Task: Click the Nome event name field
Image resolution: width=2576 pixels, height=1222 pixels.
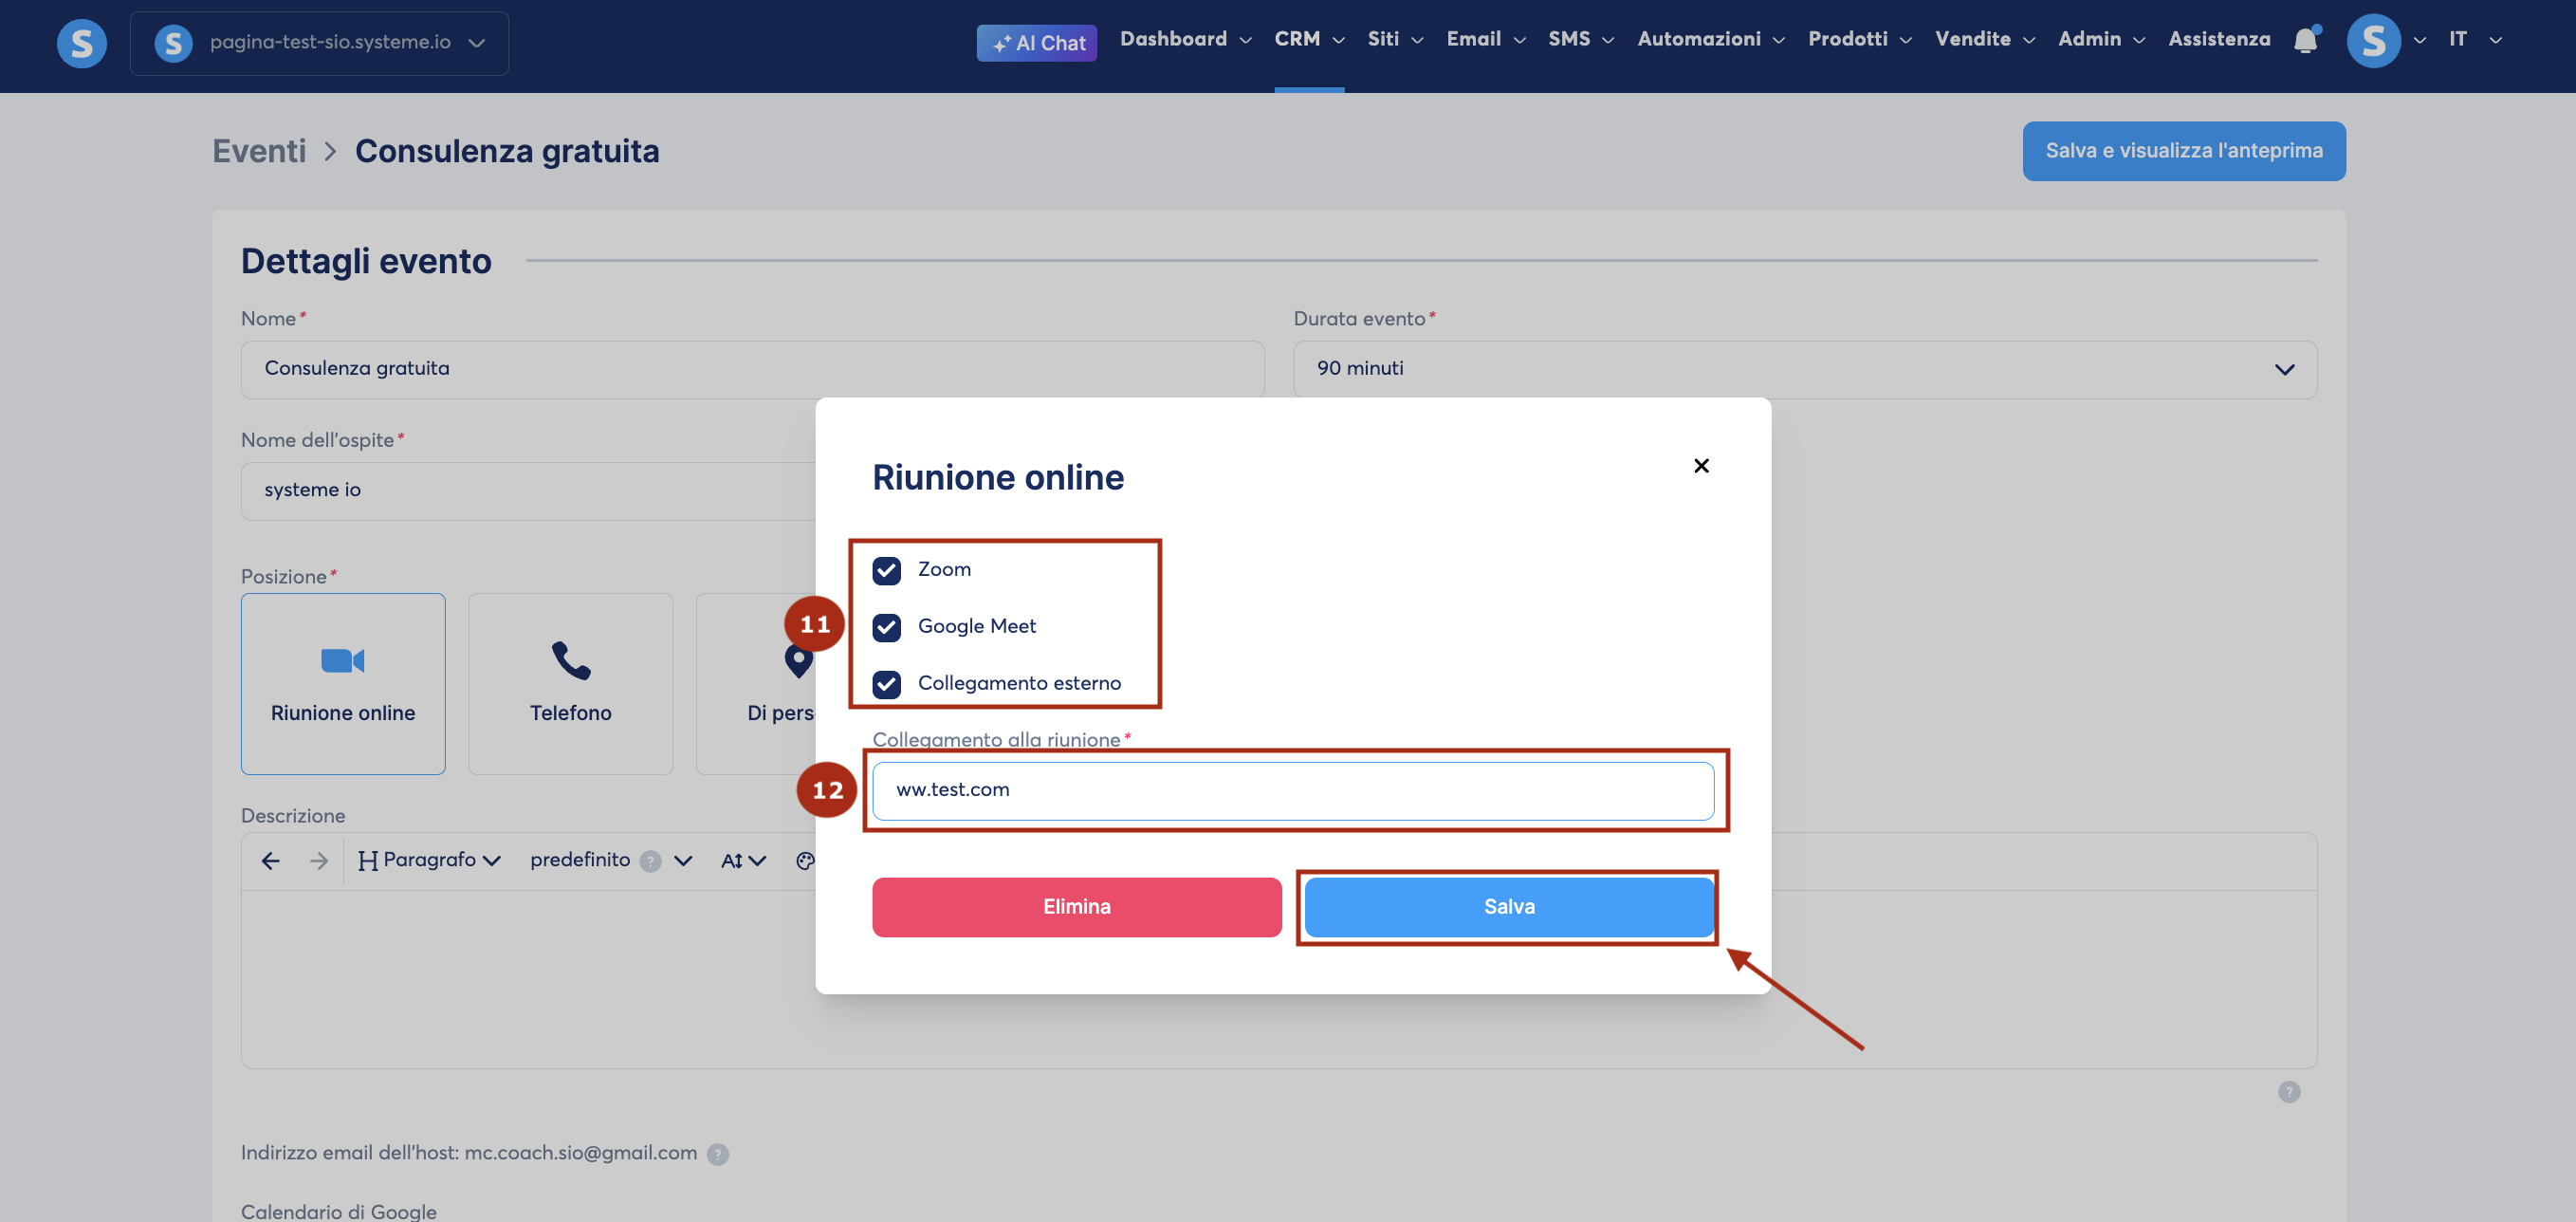Action: coord(752,369)
